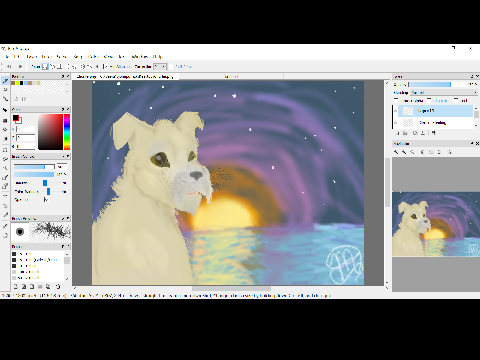This screenshot has width=480, height=360.
Task: Click the rainbow hue strip in Color panel
Action: [x=67, y=132]
